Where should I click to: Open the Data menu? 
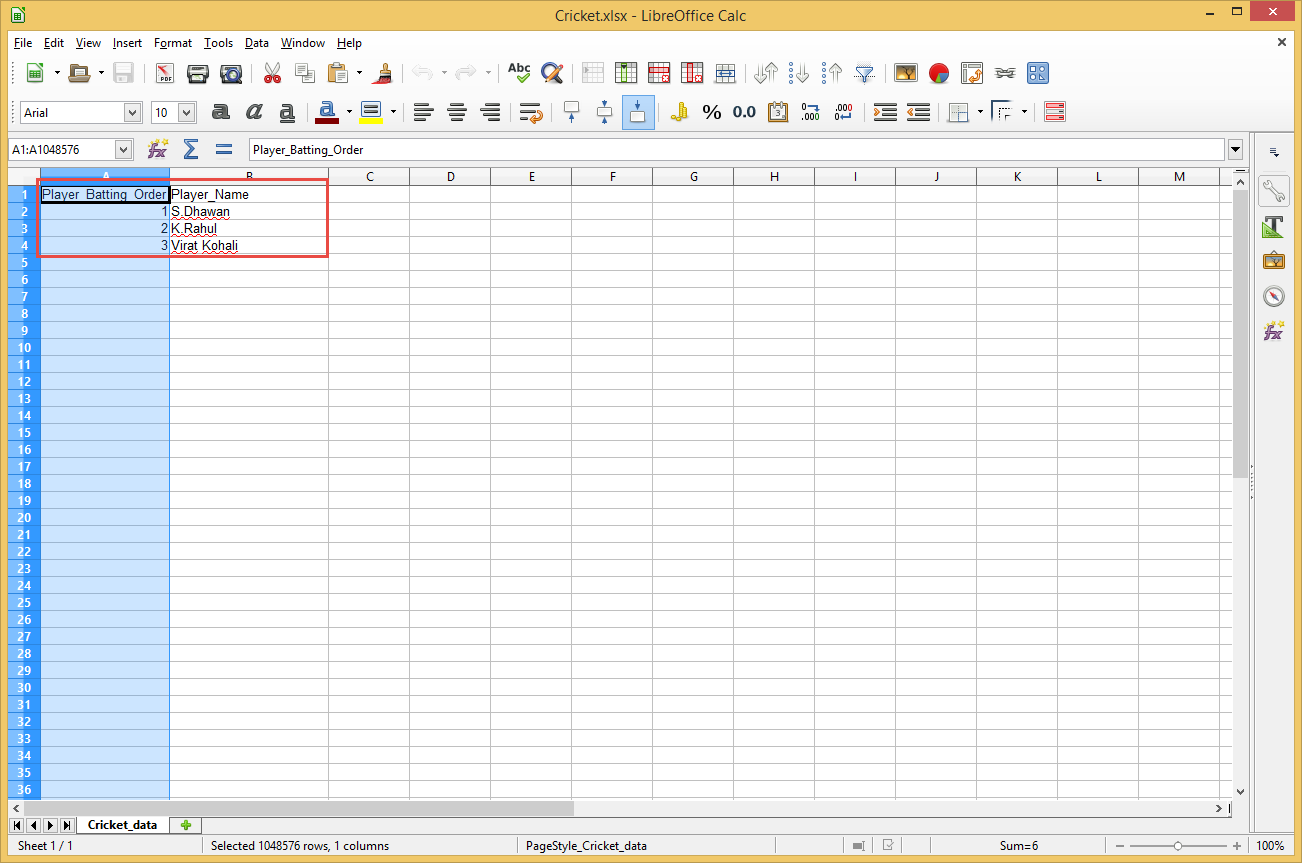click(257, 43)
